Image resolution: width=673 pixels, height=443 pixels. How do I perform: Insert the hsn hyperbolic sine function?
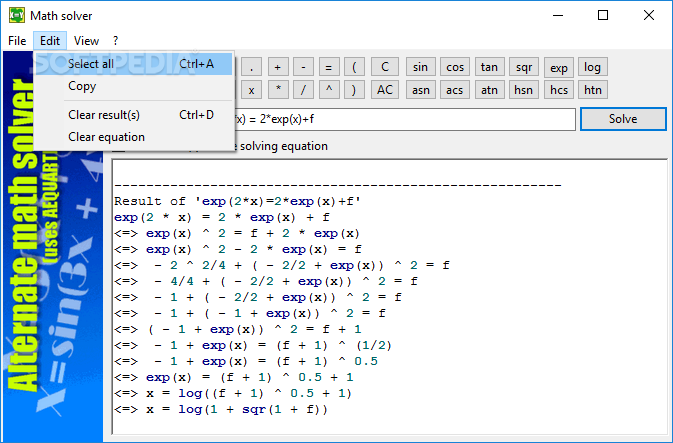[524, 90]
